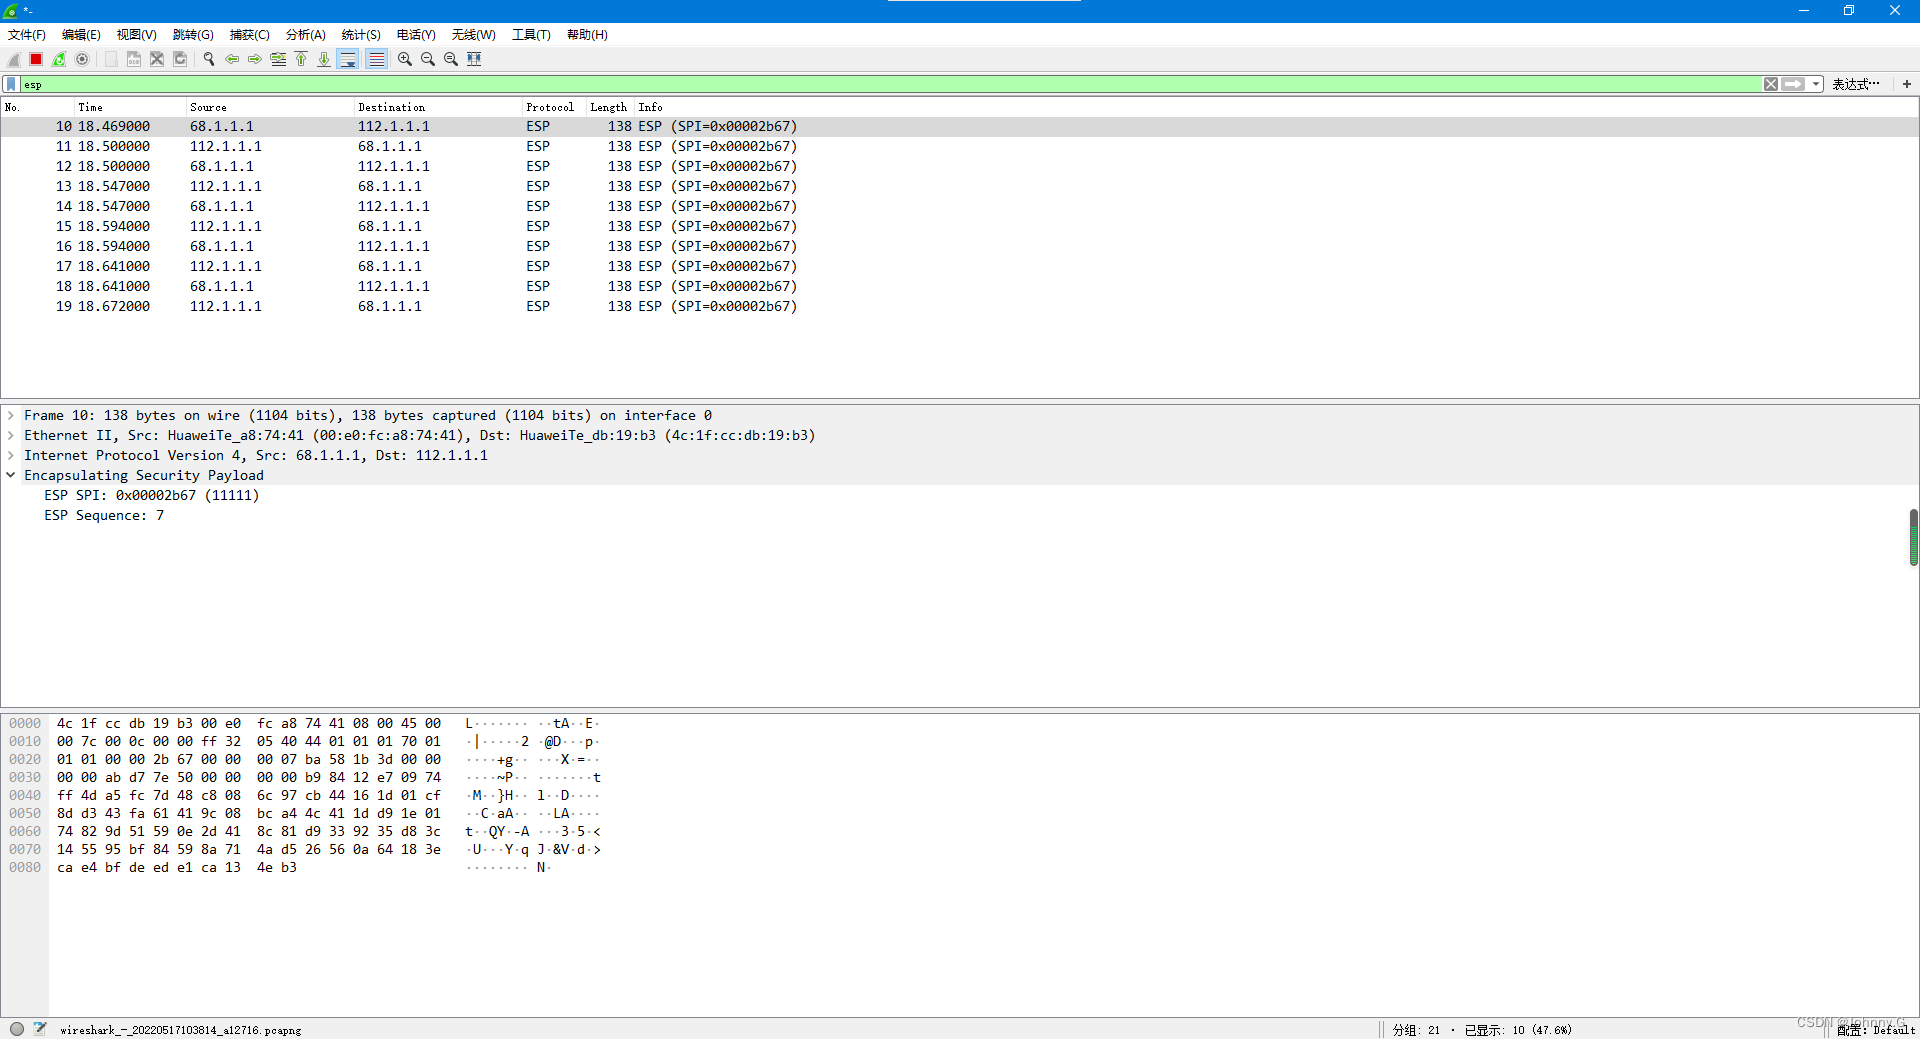This screenshot has height=1039, width=1920.
Task: Select the ESP Sequence: 7 field
Action: (103, 515)
